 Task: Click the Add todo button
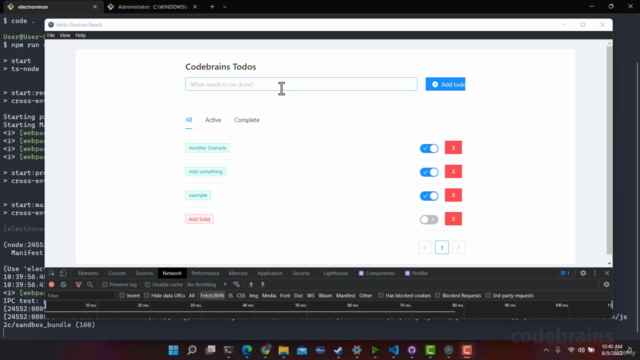pyautogui.click(x=445, y=84)
